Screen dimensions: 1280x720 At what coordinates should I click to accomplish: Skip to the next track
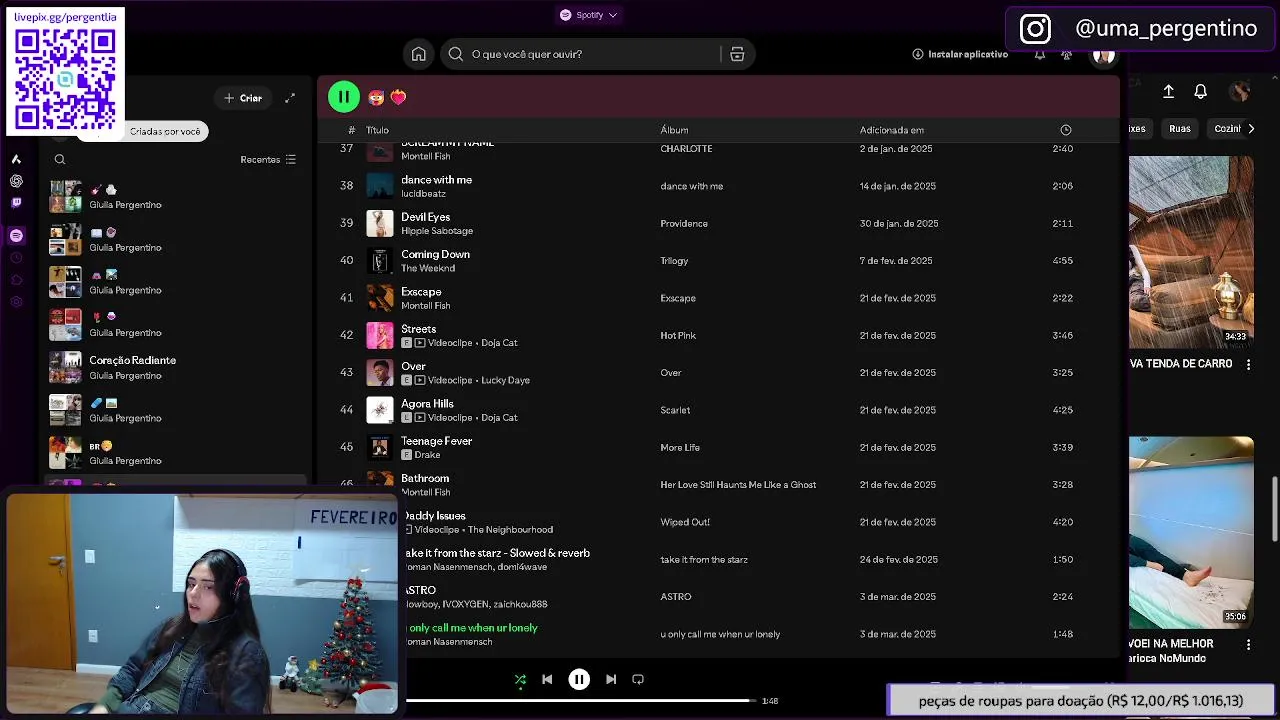click(x=611, y=679)
